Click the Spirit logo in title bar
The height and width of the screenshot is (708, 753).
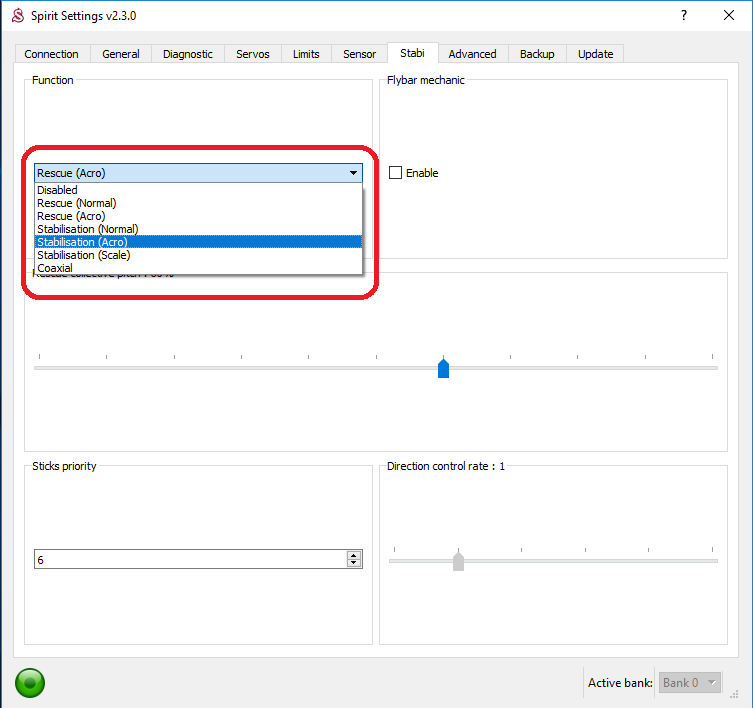[15, 16]
